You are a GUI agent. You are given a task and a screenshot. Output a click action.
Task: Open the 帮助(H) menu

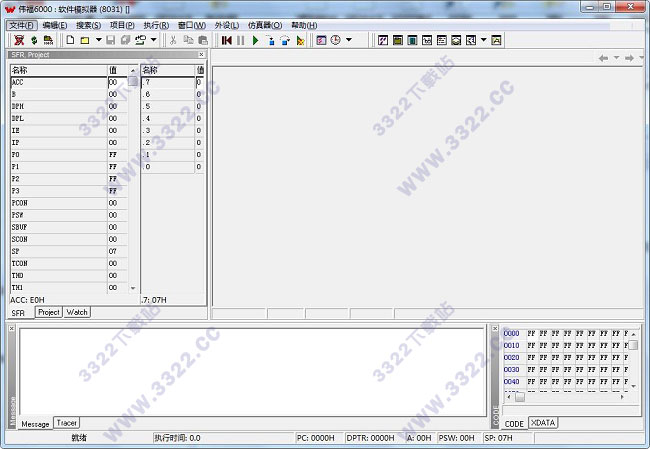pyautogui.click(x=304, y=25)
